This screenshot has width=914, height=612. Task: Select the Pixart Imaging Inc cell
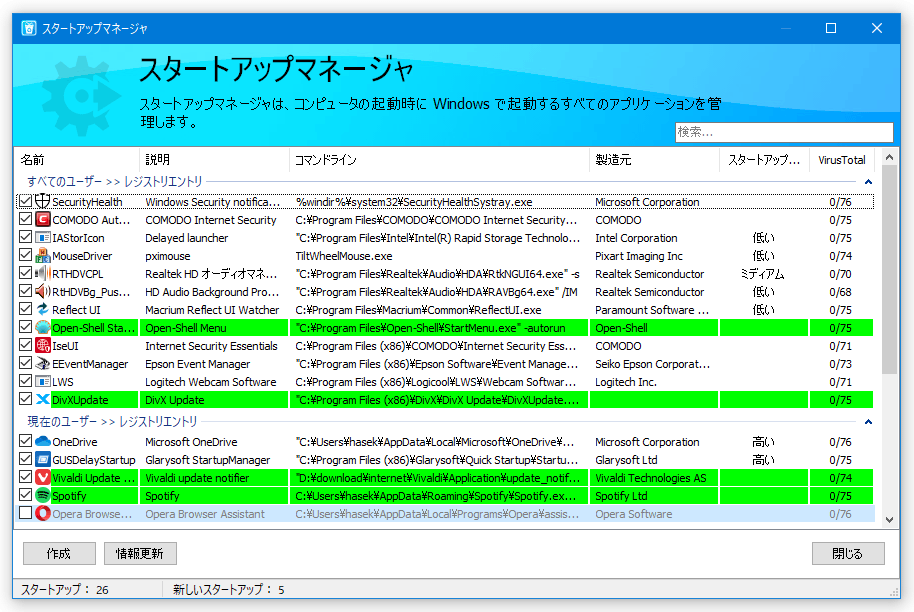(x=639, y=256)
